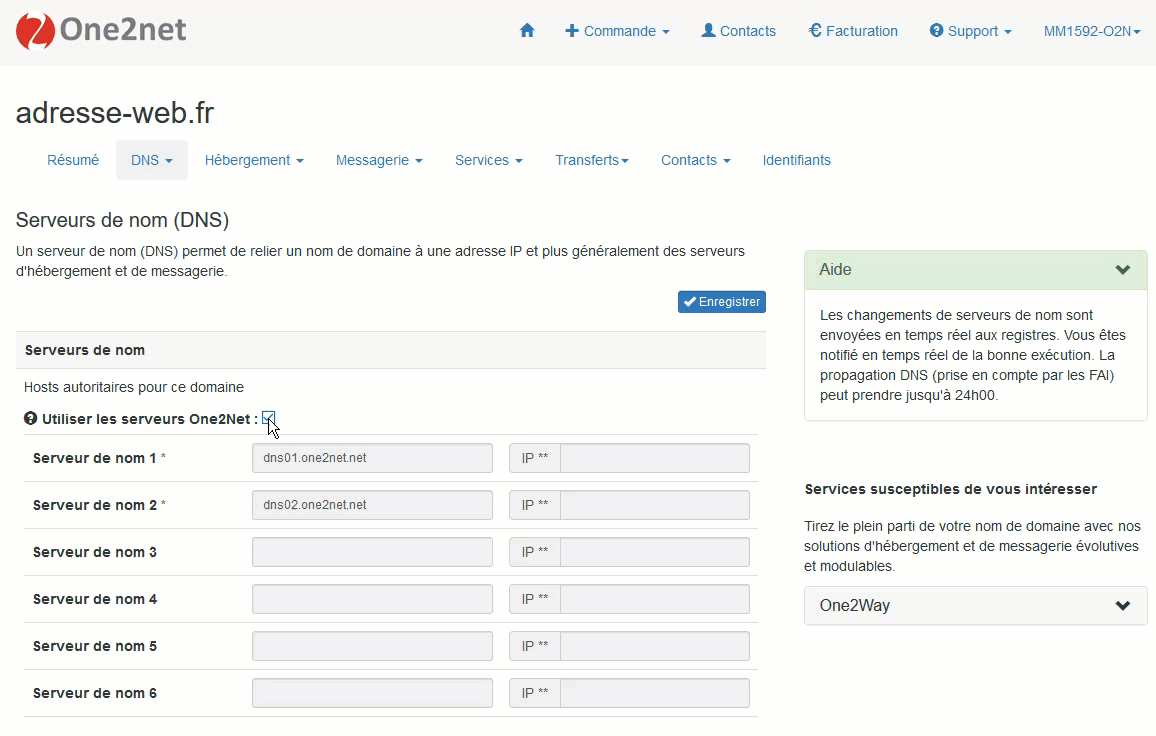Open the Transferts tab menu
This screenshot has width=1156, height=736.
click(592, 160)
